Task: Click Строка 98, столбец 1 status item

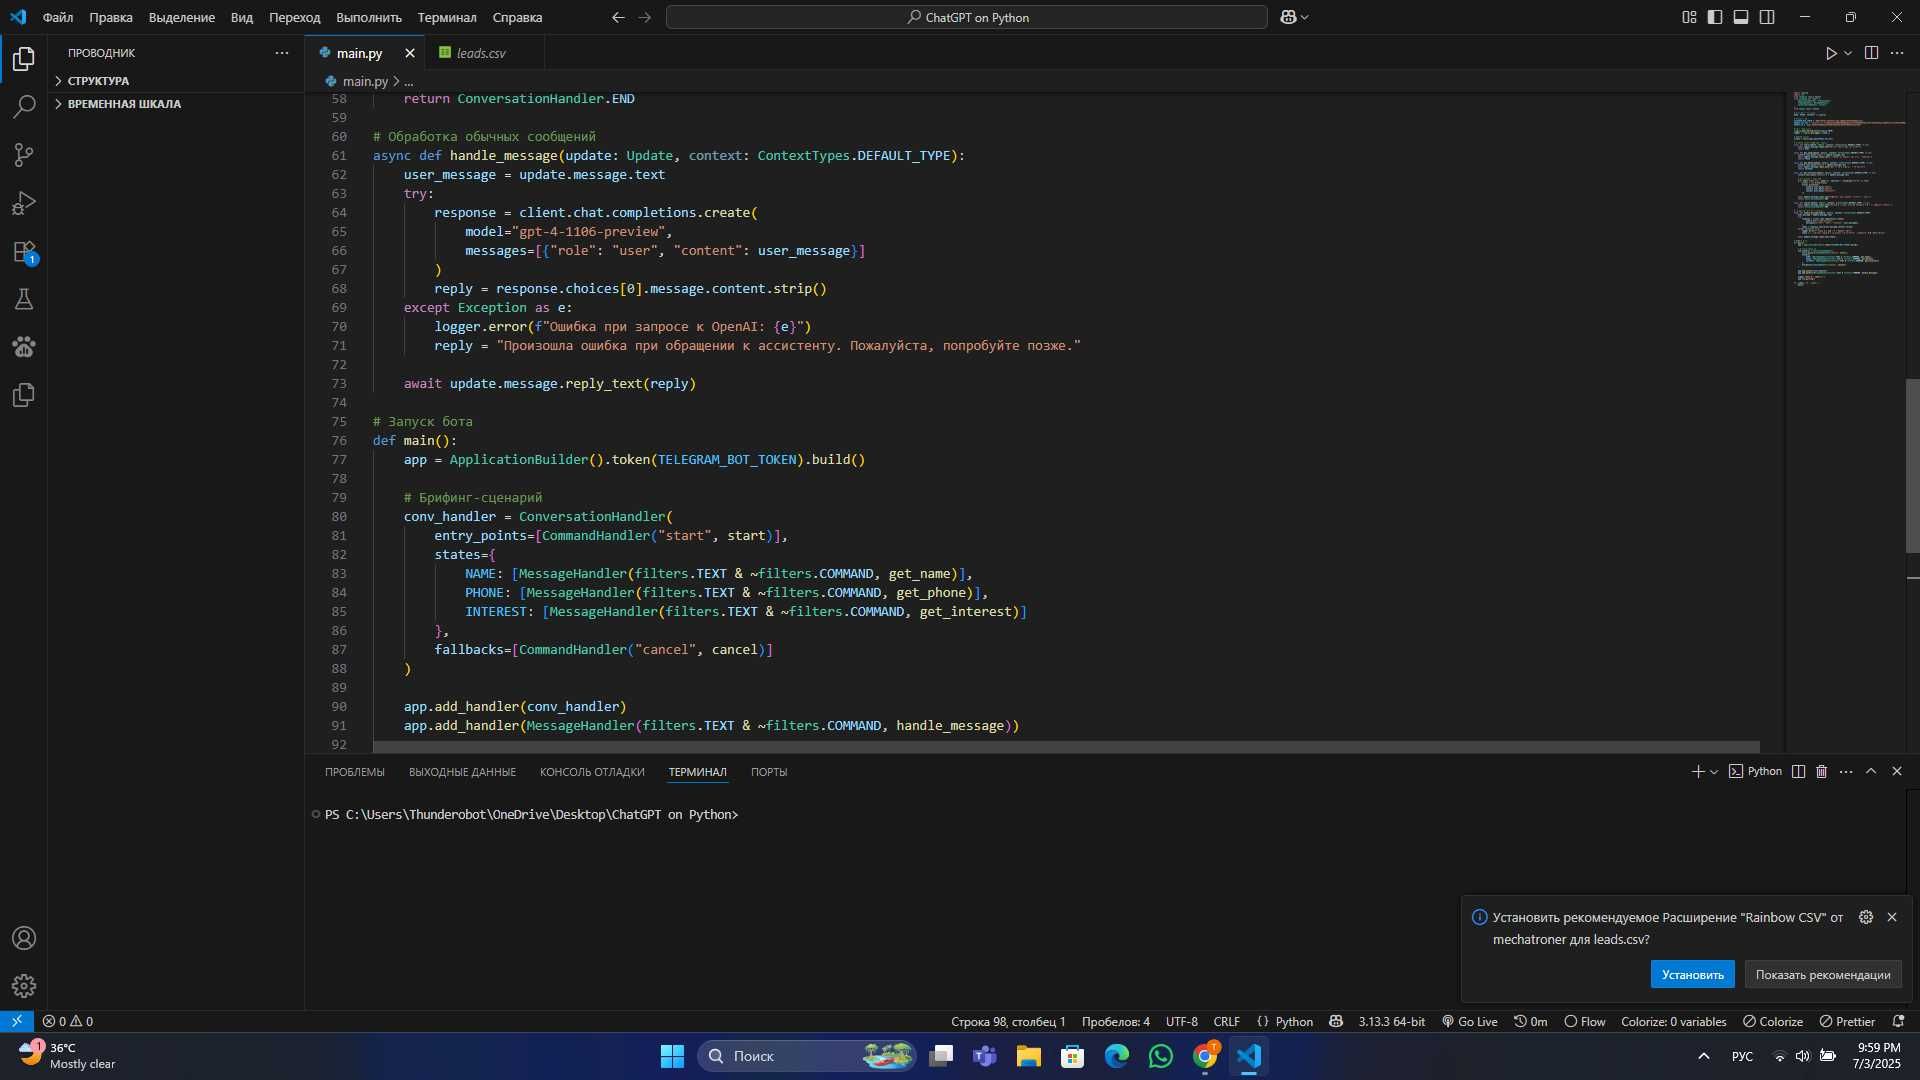Action: click(x=1008, y=1021)
